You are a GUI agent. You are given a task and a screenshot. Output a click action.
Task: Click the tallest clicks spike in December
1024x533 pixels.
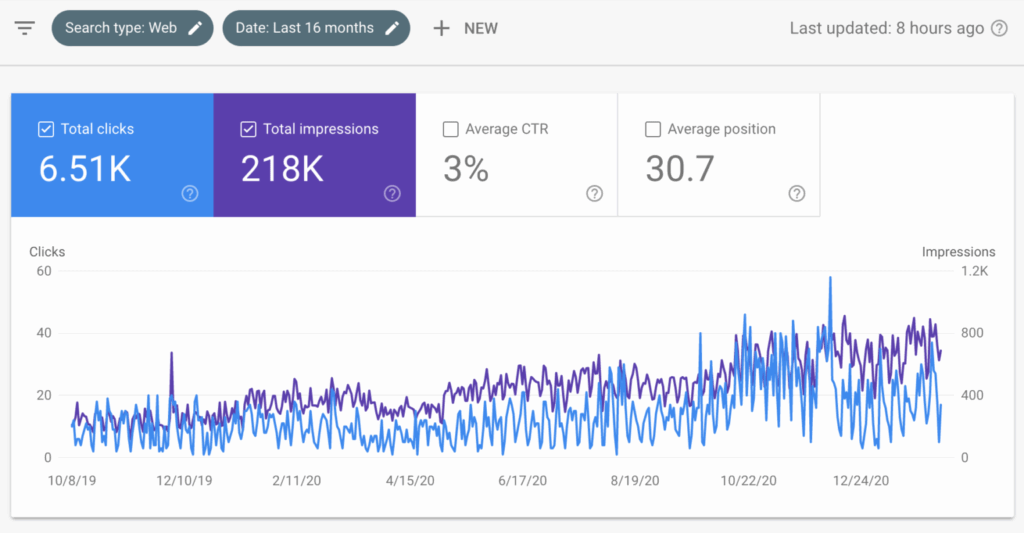coord(830,278)
